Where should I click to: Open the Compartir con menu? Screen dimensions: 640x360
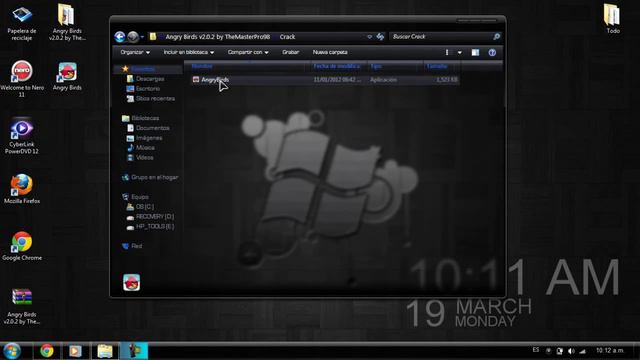[x=248, y=52]
